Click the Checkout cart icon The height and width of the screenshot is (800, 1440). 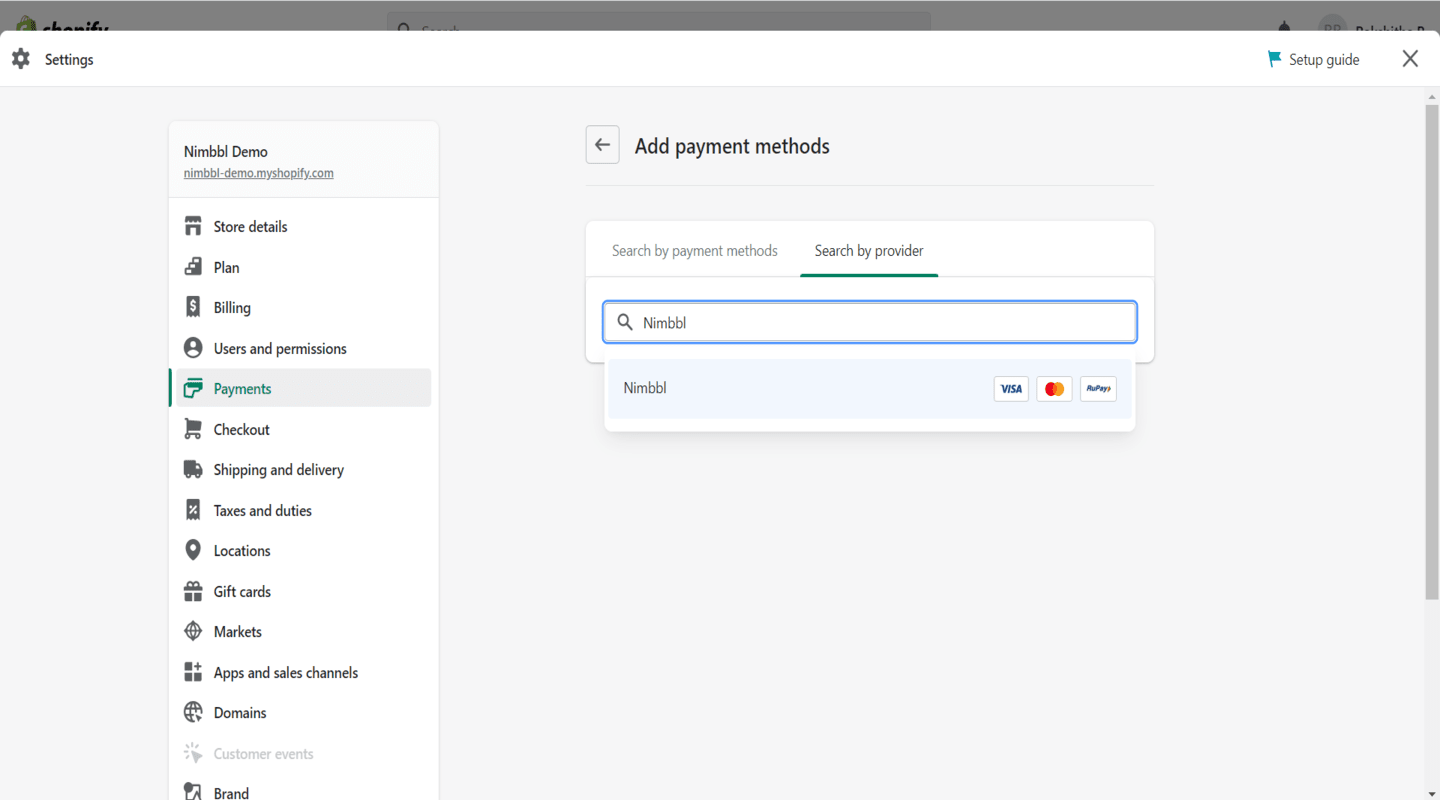coord(193,429)
